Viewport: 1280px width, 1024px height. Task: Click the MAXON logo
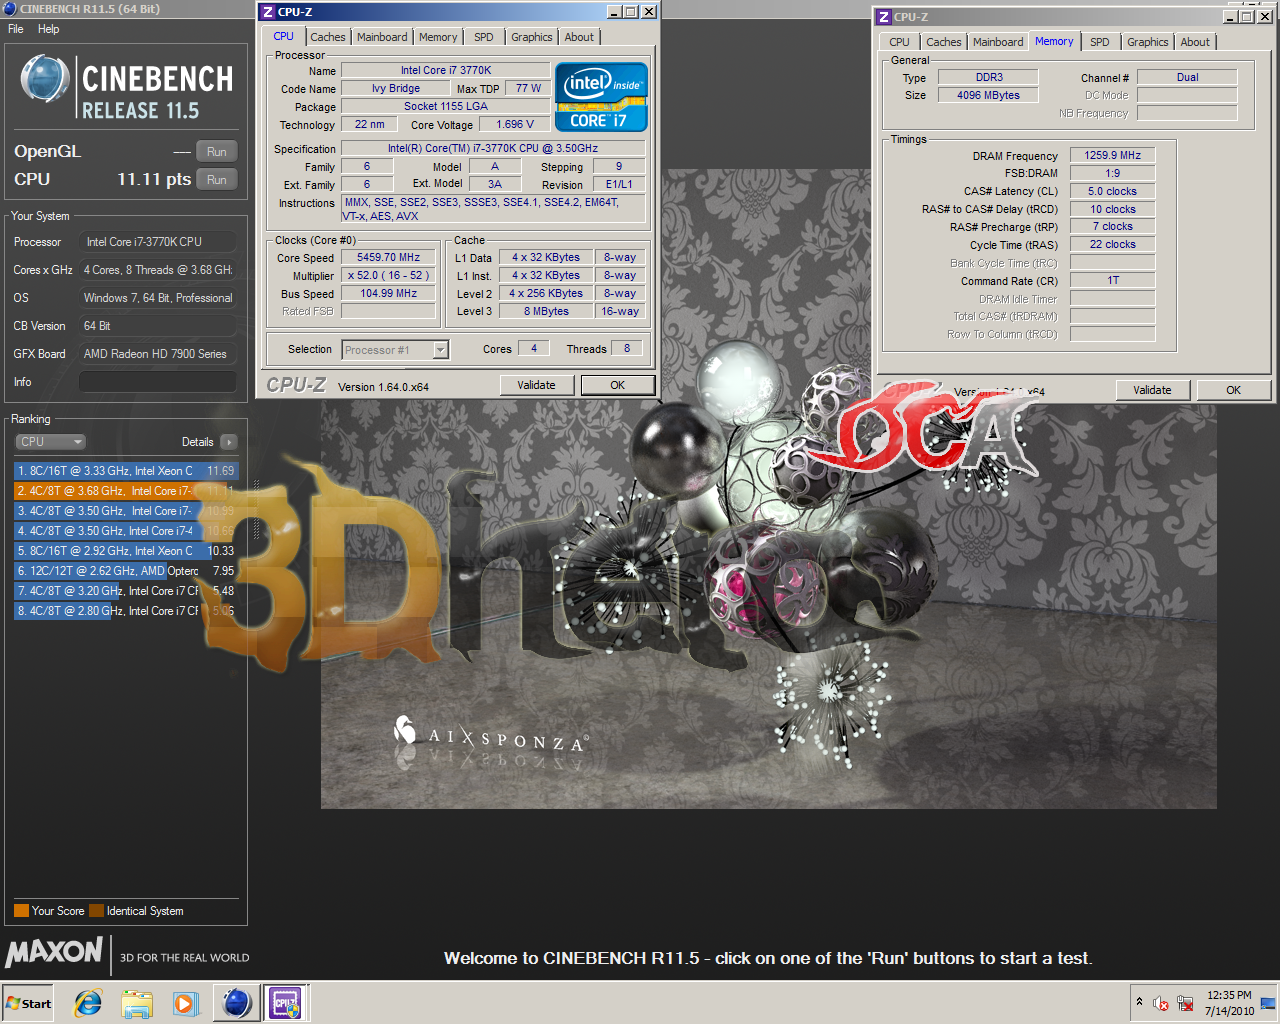point(54,952)
